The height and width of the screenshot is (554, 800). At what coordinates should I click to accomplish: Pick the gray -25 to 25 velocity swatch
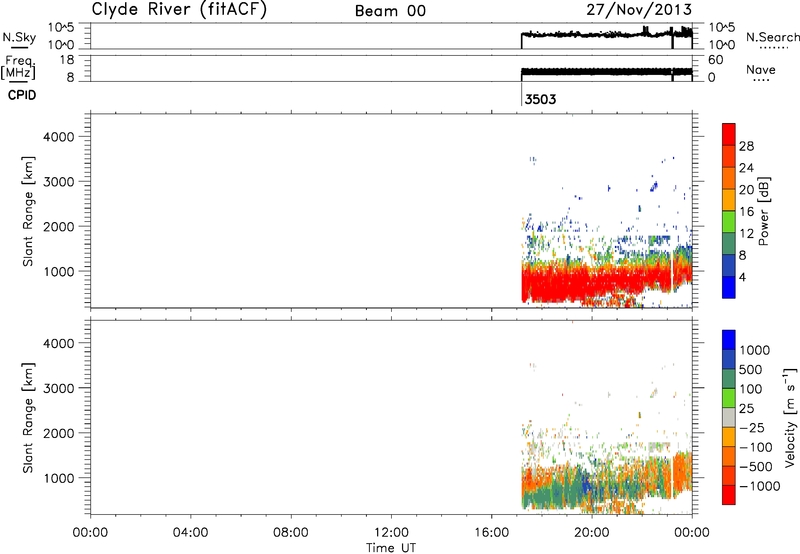point(729,418)
